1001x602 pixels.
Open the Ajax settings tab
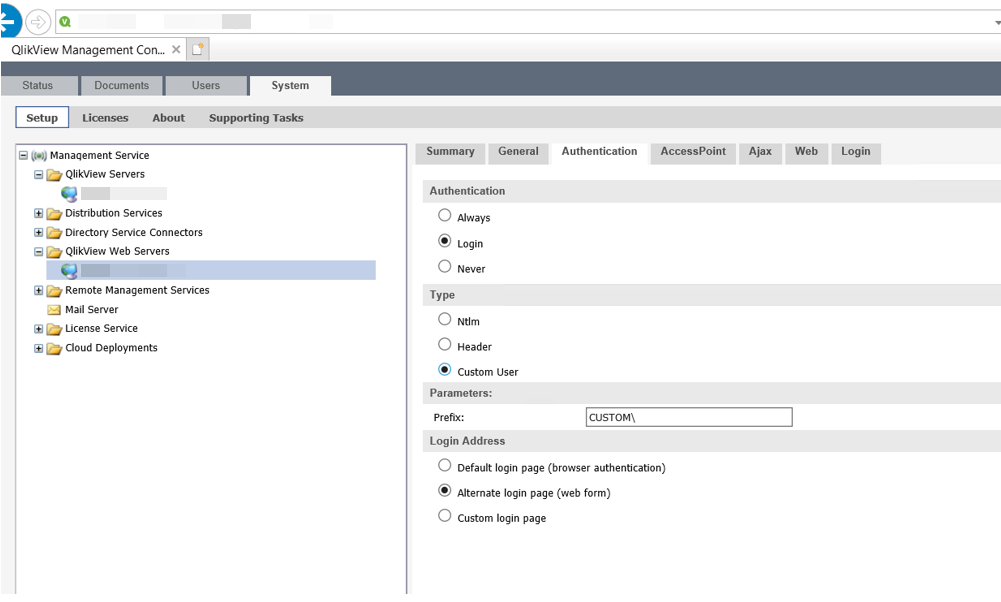click(x=760, y=152)
